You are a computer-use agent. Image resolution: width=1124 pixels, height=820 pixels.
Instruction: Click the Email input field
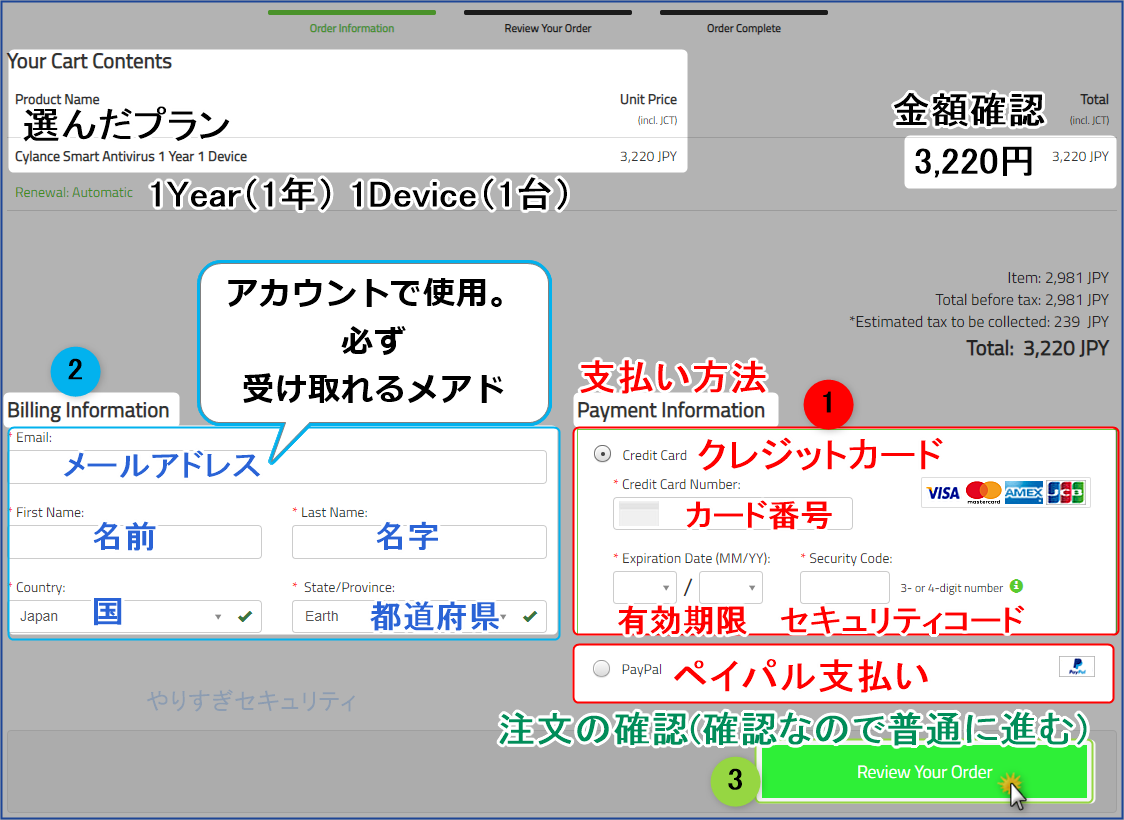click(278, 467)
